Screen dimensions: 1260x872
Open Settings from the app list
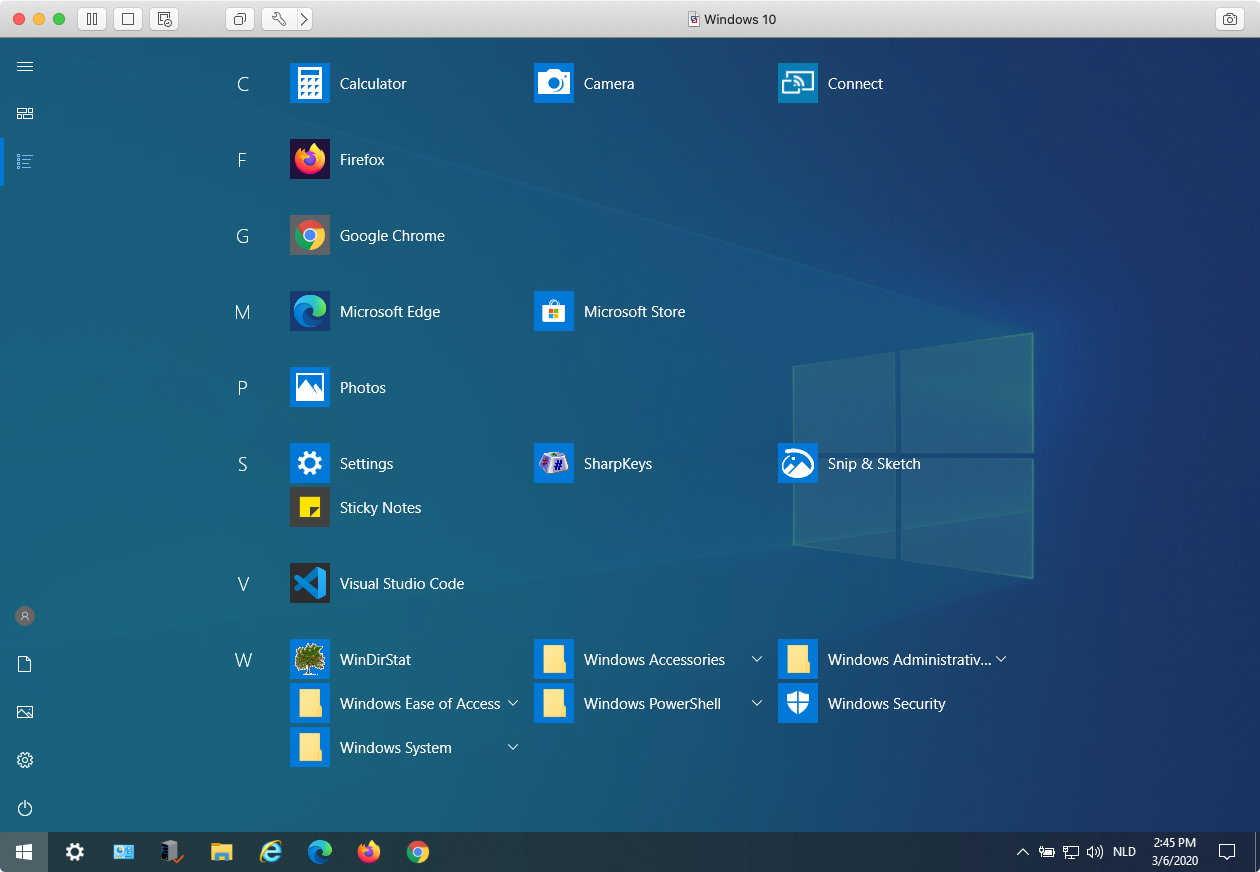(x=310, y=464)
